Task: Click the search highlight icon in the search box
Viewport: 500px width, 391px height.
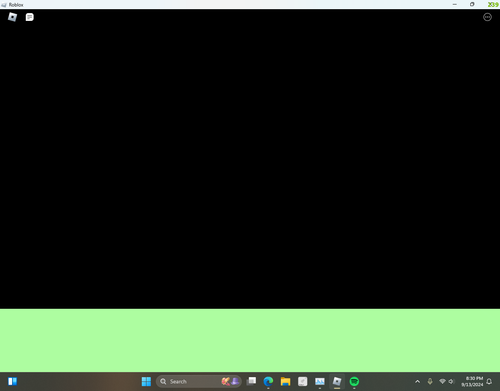Action: (x=230, y=381)
